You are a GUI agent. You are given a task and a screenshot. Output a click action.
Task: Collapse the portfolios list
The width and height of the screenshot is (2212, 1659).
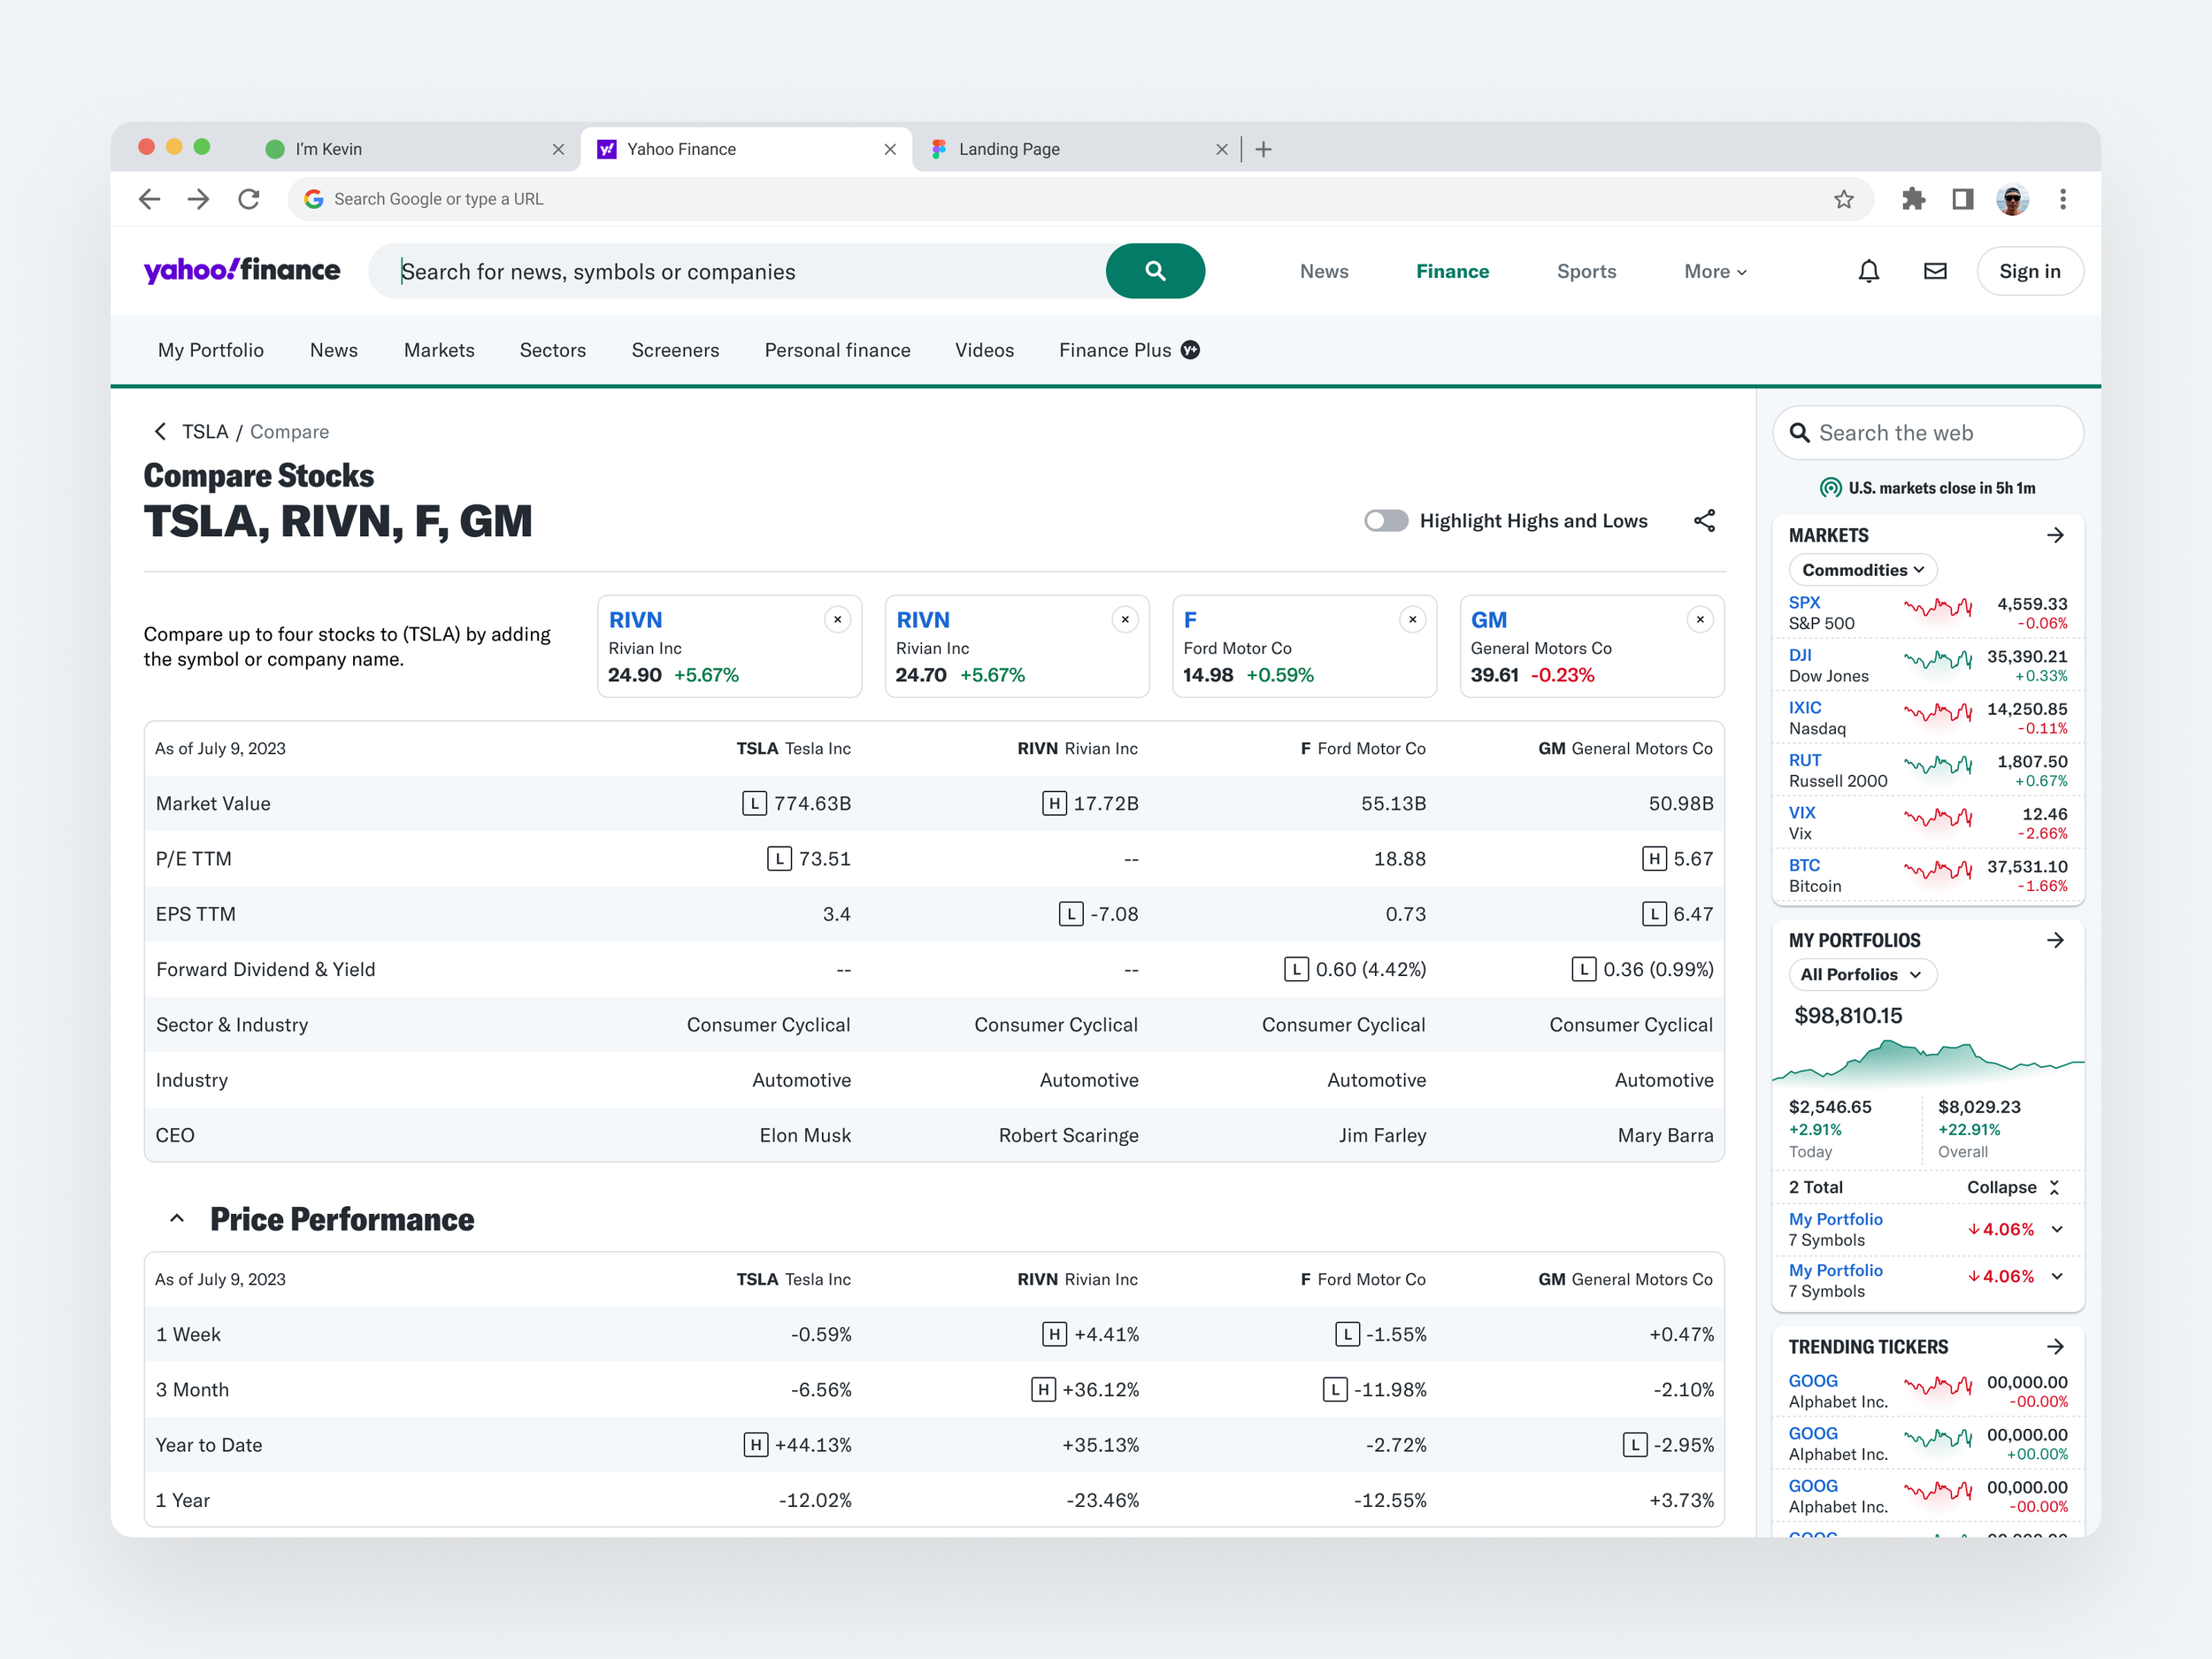[x=2013, y=1187]
